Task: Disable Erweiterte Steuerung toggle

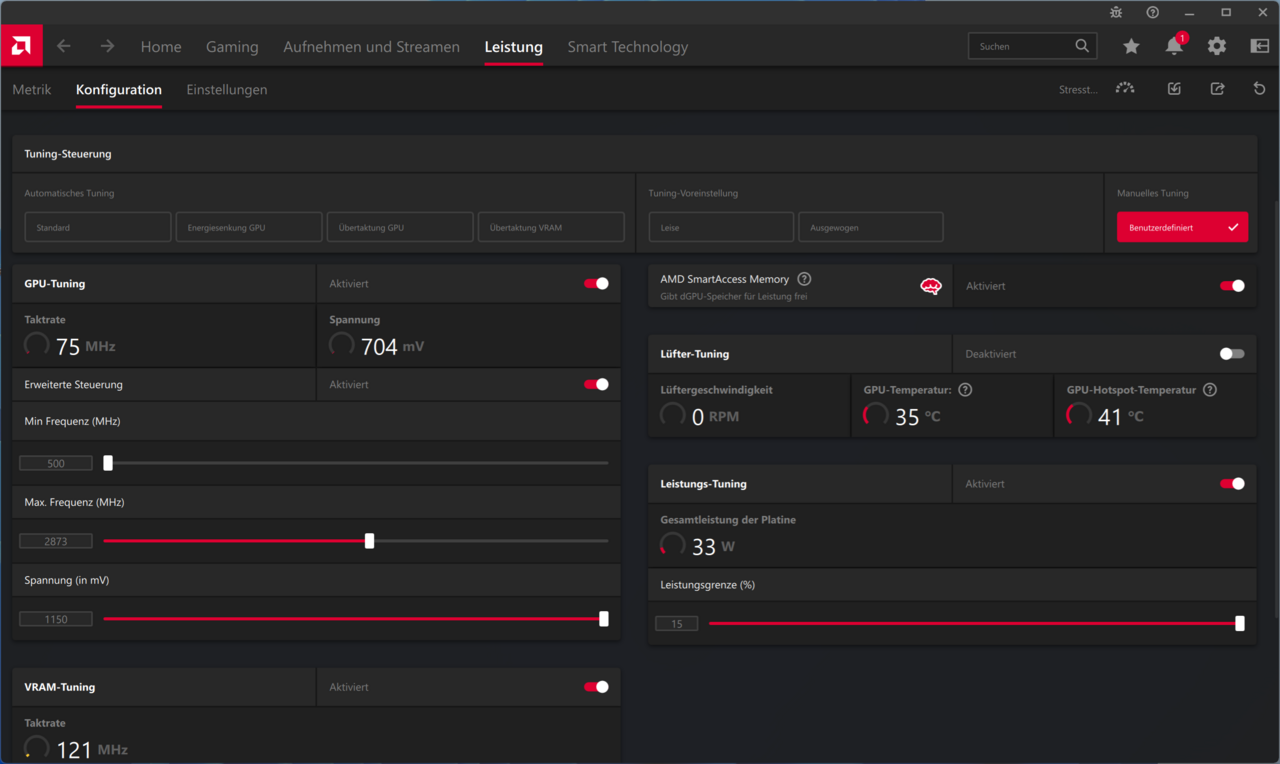Action: pos(596,384)
